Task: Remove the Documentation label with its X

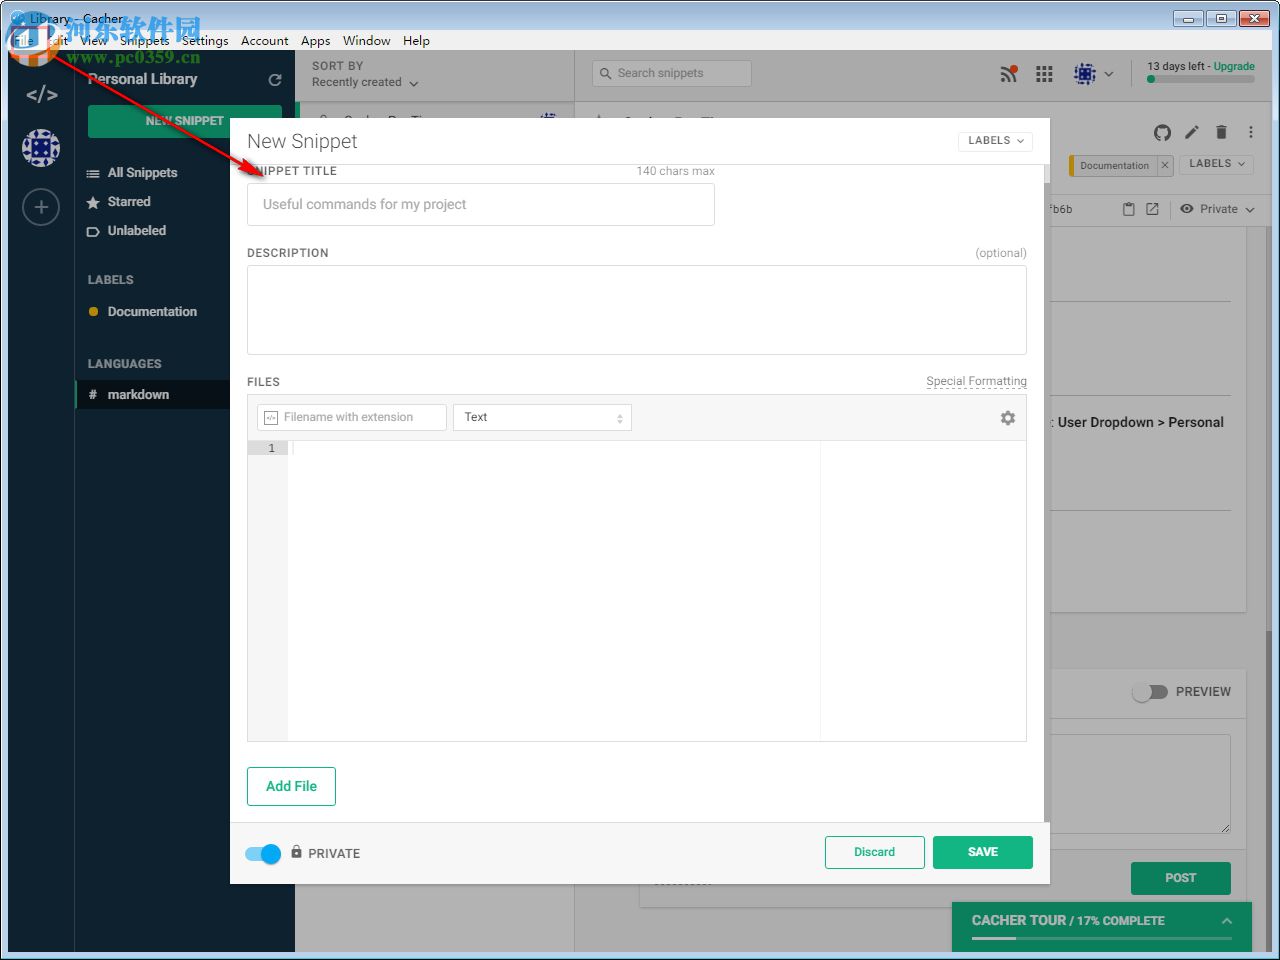Action: [1165, 166]
